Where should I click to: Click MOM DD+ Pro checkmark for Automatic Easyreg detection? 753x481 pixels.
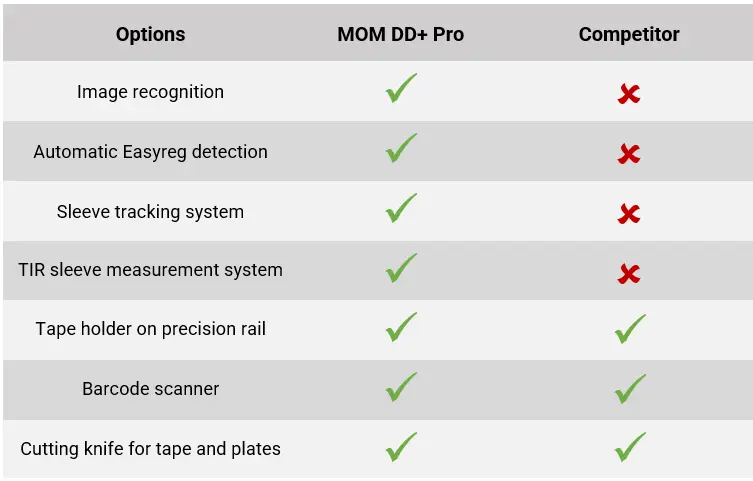(x=401, y=150)
